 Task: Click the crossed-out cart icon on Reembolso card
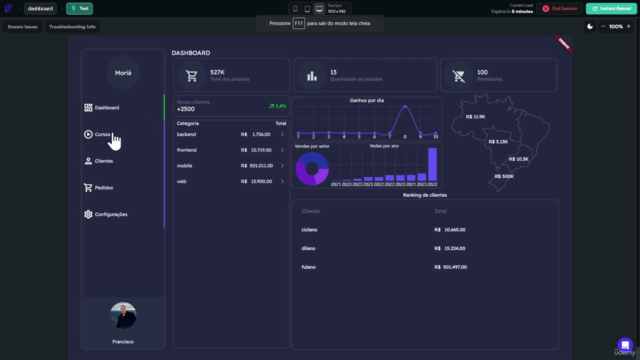point(459,76)
